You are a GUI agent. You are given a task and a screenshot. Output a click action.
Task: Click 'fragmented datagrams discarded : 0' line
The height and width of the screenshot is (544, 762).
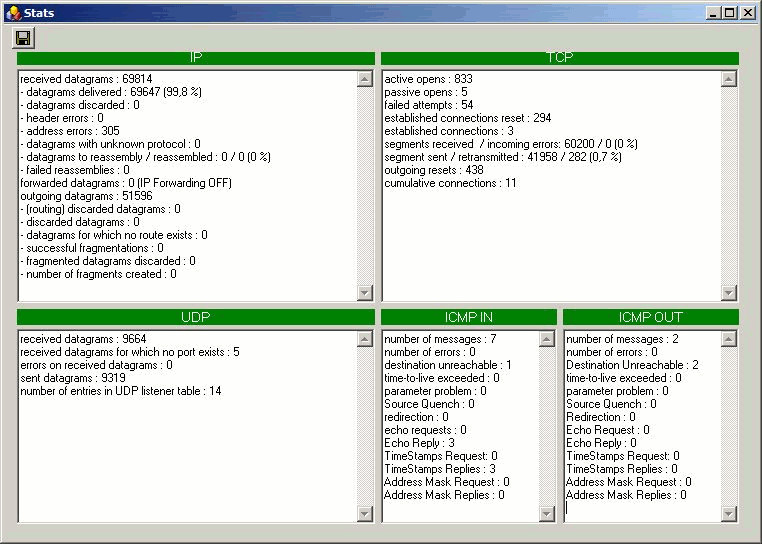click(x=108, y=262)
